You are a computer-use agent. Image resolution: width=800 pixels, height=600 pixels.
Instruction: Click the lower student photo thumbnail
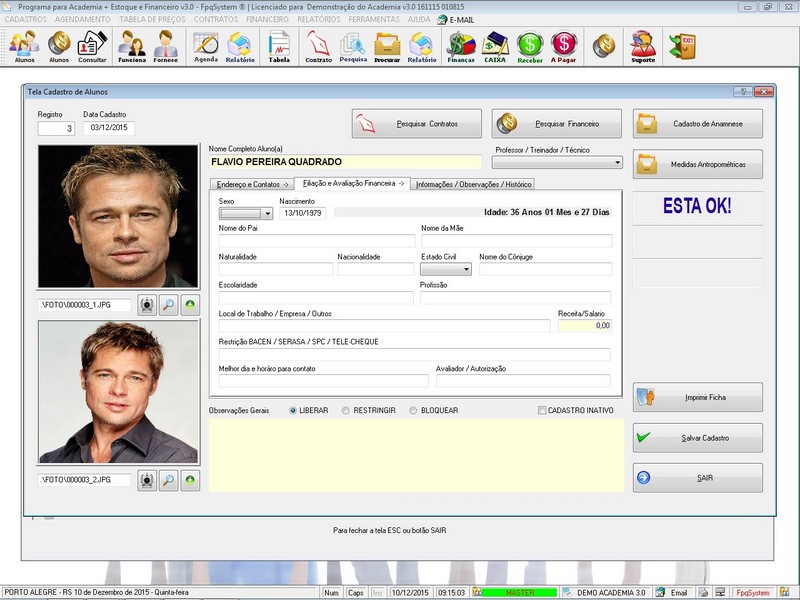[118, 392]
